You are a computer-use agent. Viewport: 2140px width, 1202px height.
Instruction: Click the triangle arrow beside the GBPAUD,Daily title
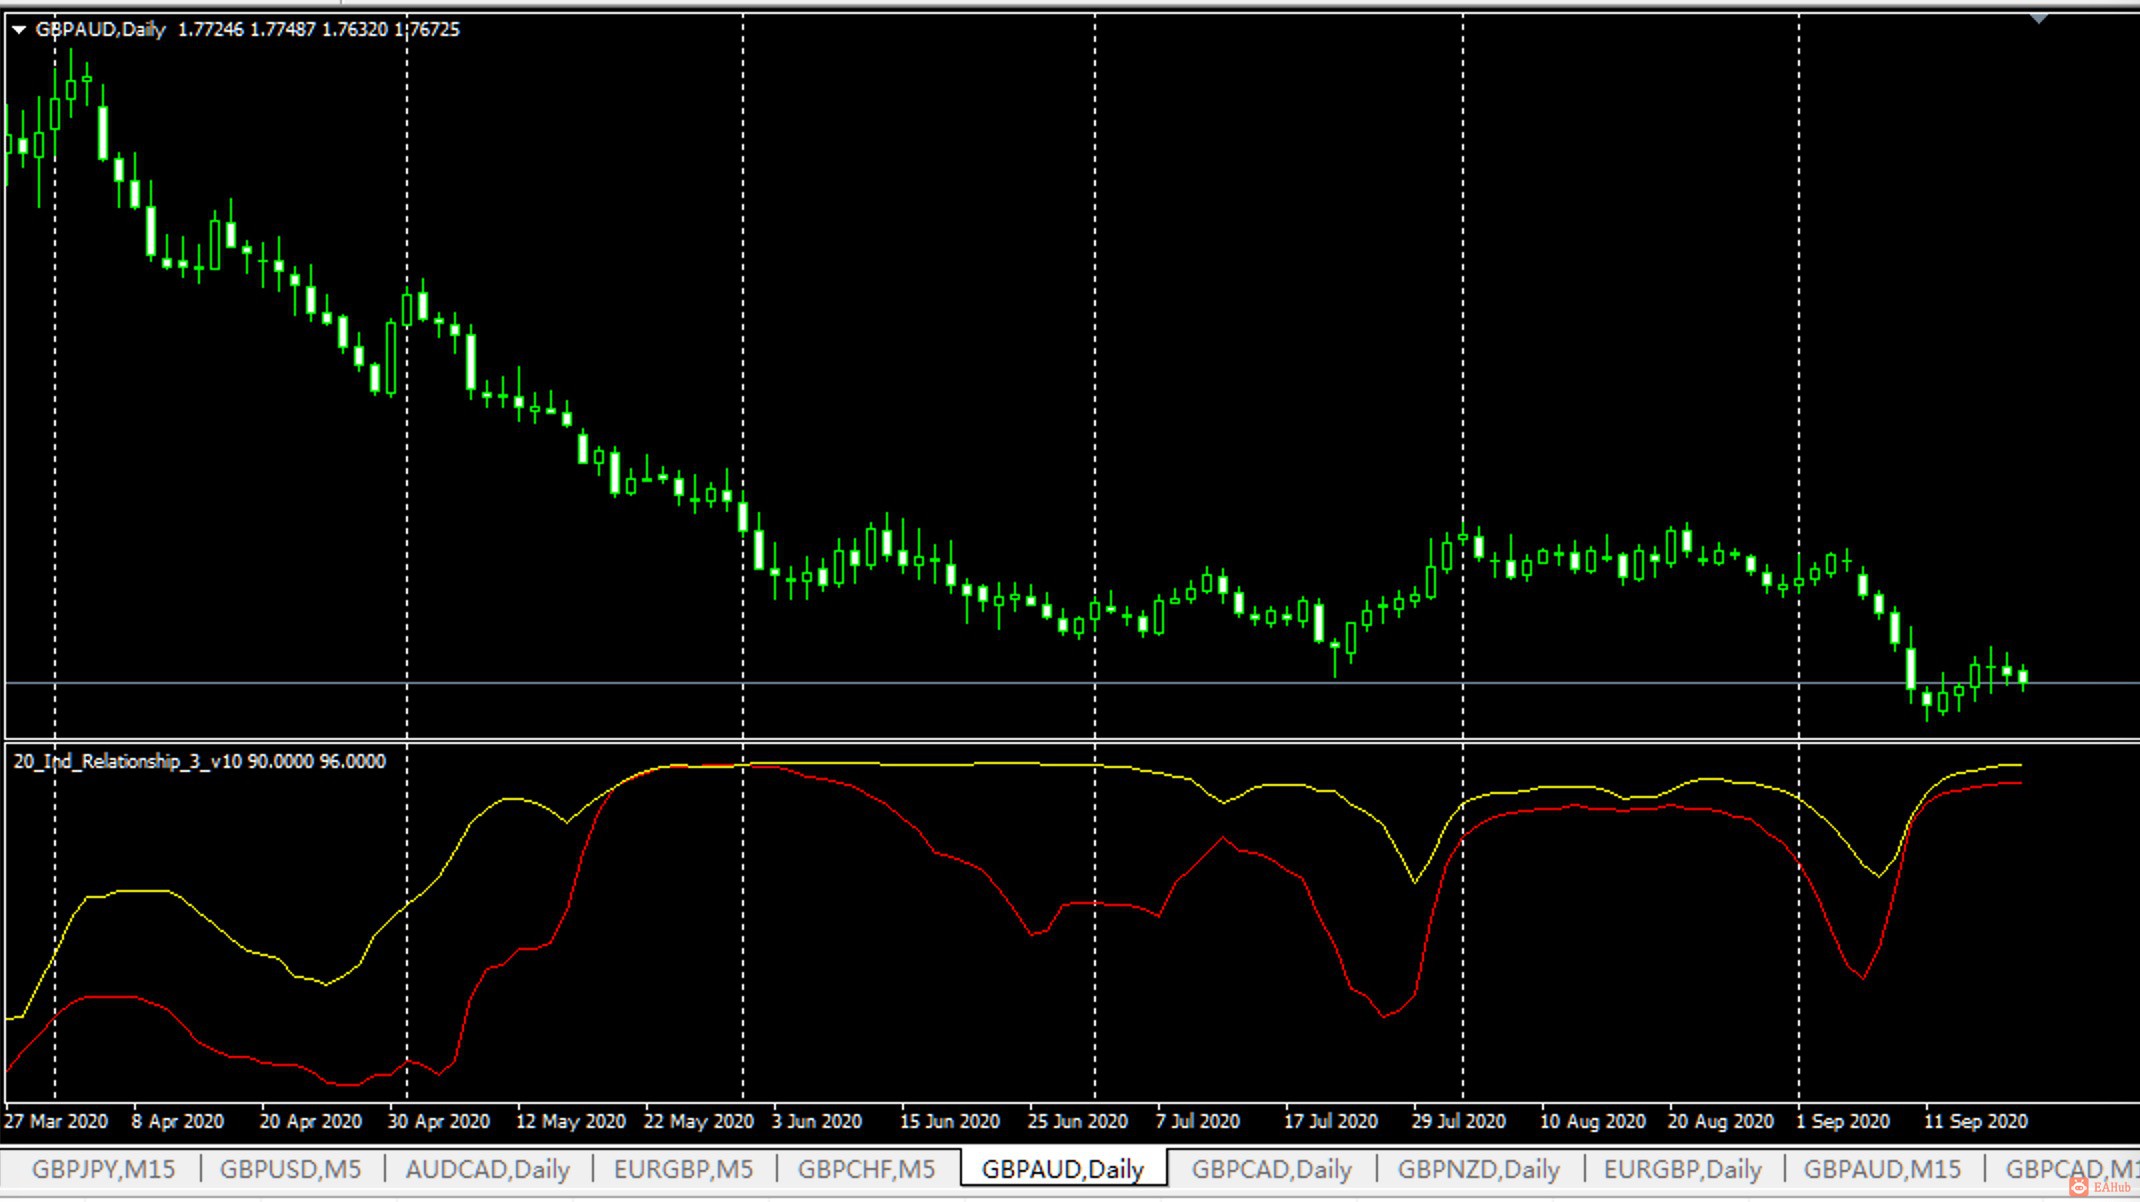pos(18,30)
